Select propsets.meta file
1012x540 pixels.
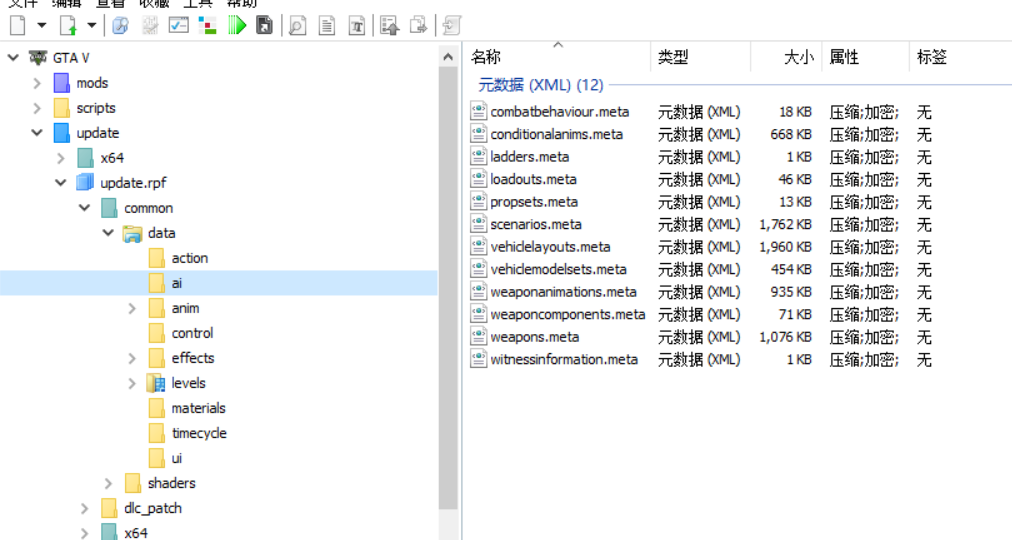coord(534,202)
